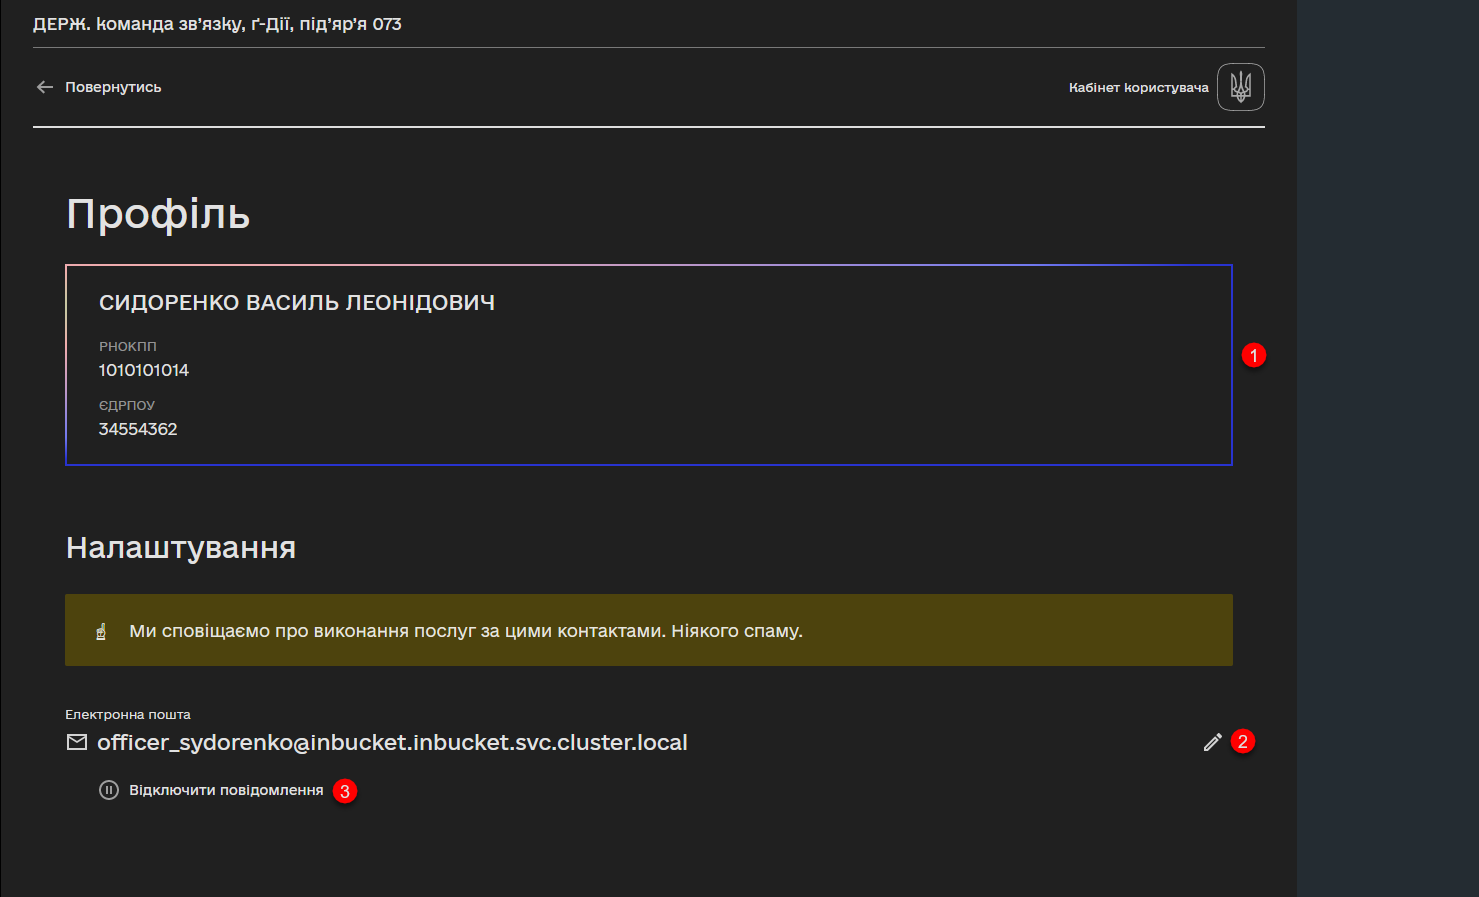Click the email address officer_sydorenko@inbucket
Viewport: 1479px width, 897px height.
pyautogui.click(x=392, y=742)
